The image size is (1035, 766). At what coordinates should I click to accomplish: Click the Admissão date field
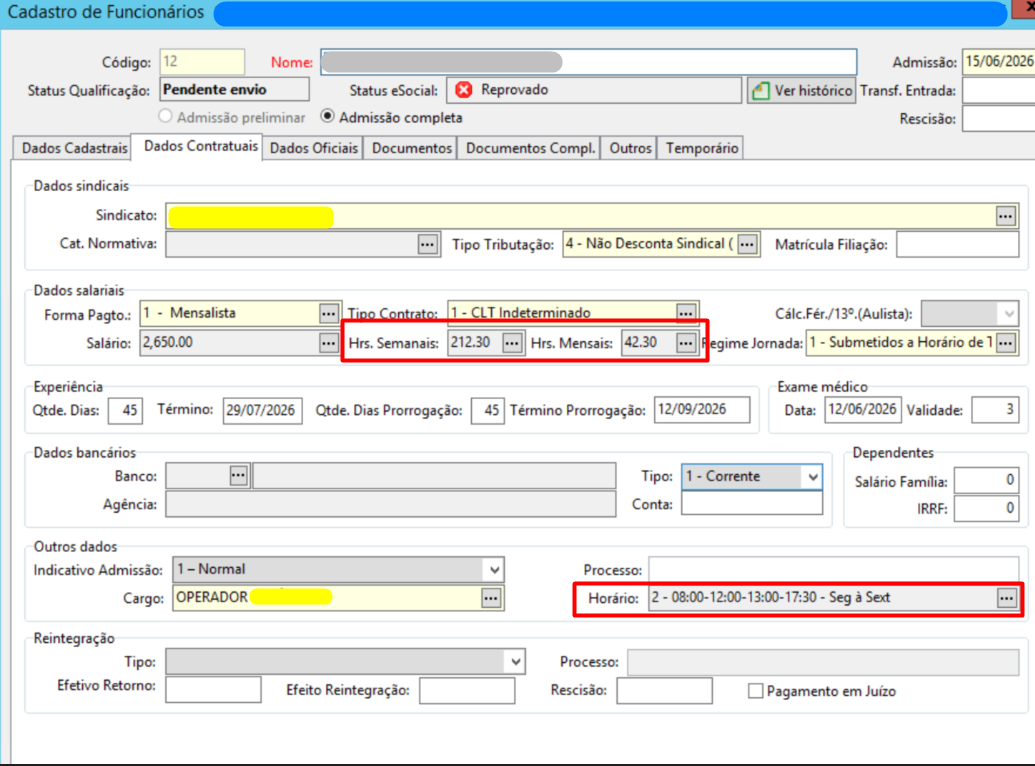tap(999, 61)
